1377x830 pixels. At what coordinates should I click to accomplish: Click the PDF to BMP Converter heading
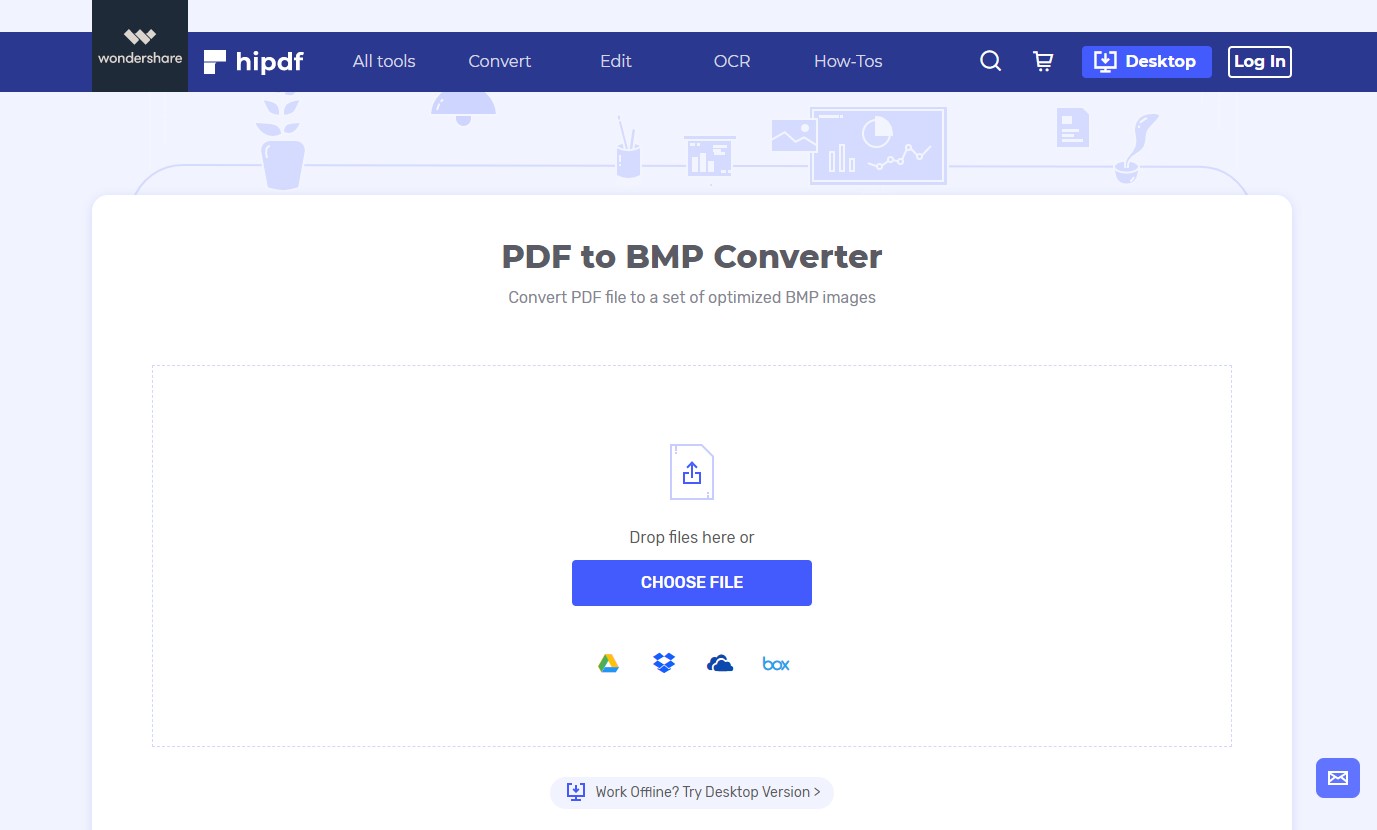click(692, 257)
